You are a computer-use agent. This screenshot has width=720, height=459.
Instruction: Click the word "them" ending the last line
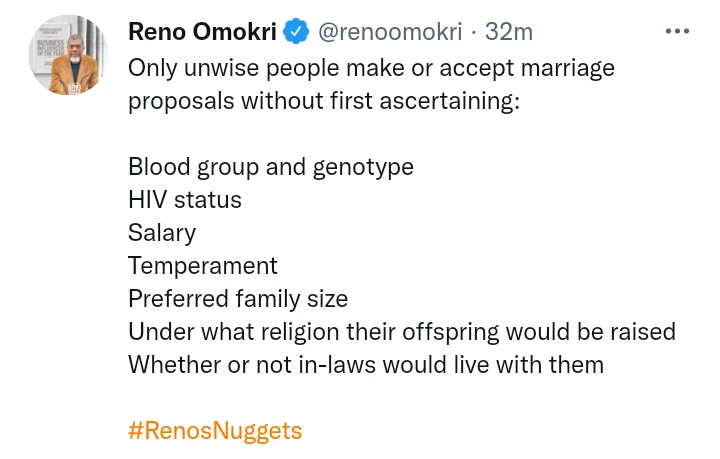(575, 364)
